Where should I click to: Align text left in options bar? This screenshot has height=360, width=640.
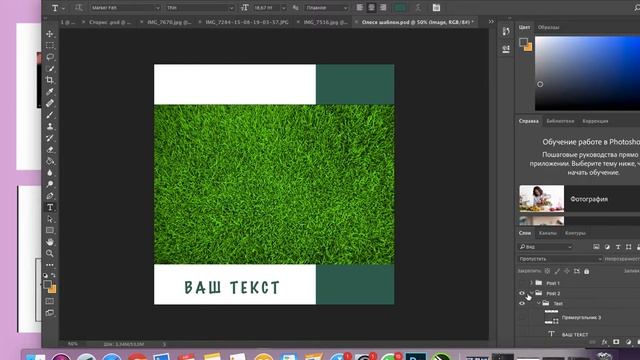[360, 7]
